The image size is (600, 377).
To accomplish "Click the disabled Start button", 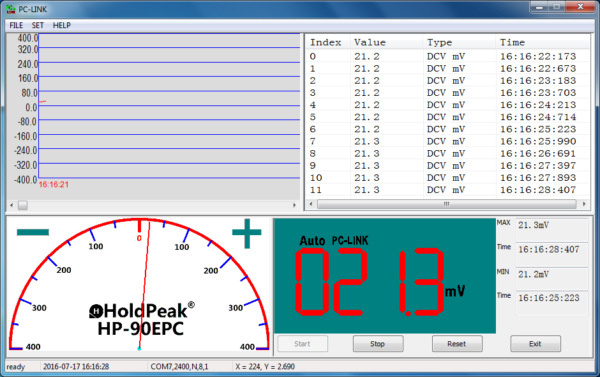I will [302, 344].
